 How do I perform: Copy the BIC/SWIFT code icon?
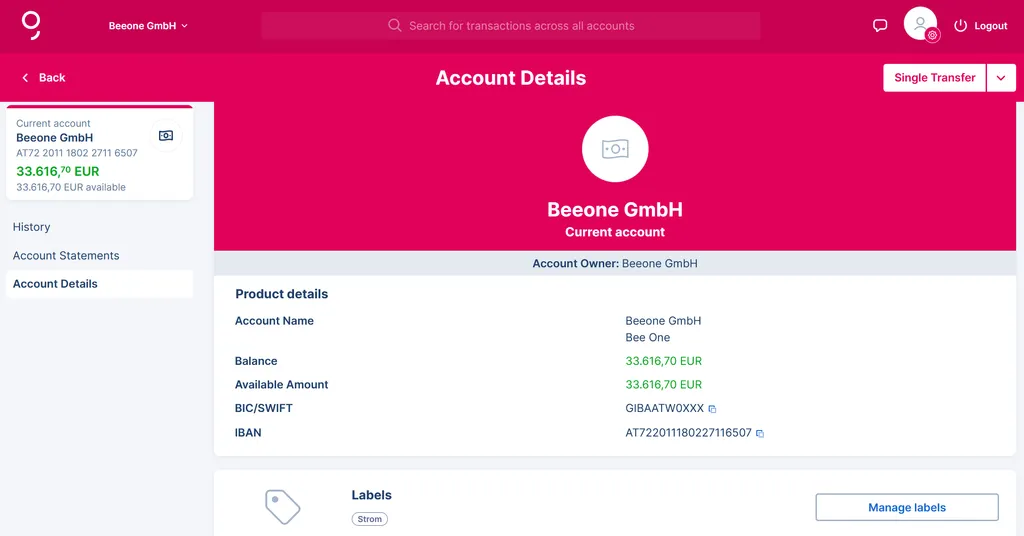[x=712, y=409]
